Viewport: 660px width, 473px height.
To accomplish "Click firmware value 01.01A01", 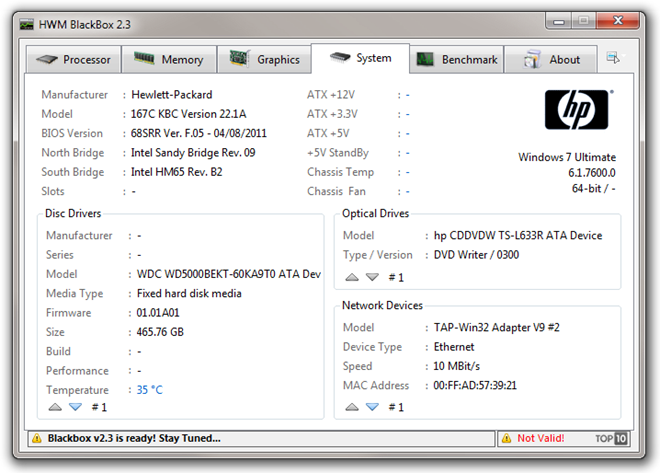I will point(158,313).
